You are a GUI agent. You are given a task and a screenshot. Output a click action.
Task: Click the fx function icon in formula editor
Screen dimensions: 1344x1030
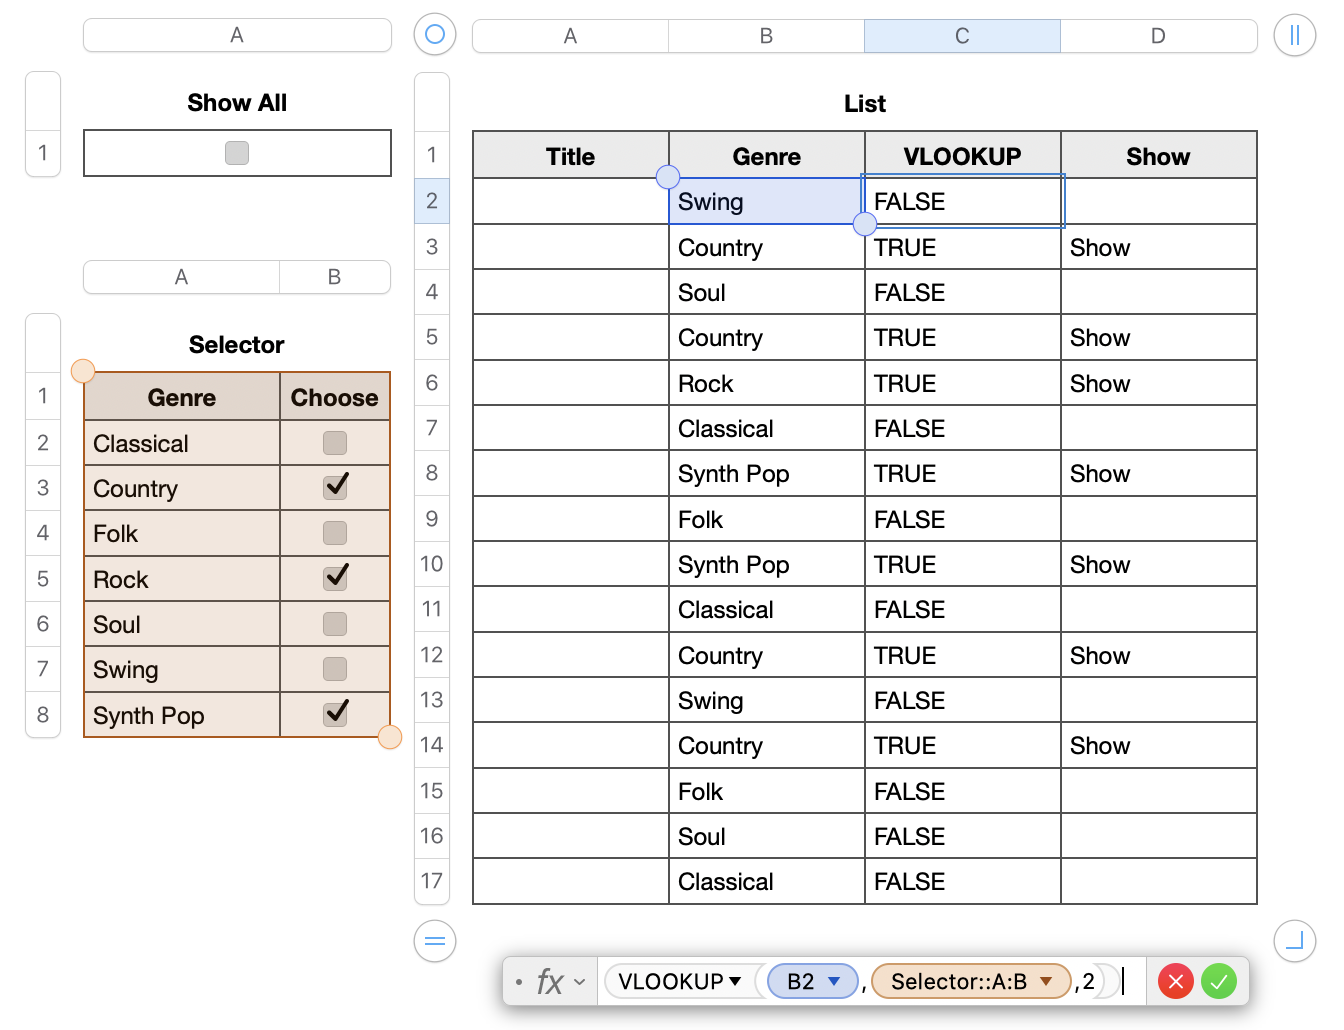[x=549, y=982]
